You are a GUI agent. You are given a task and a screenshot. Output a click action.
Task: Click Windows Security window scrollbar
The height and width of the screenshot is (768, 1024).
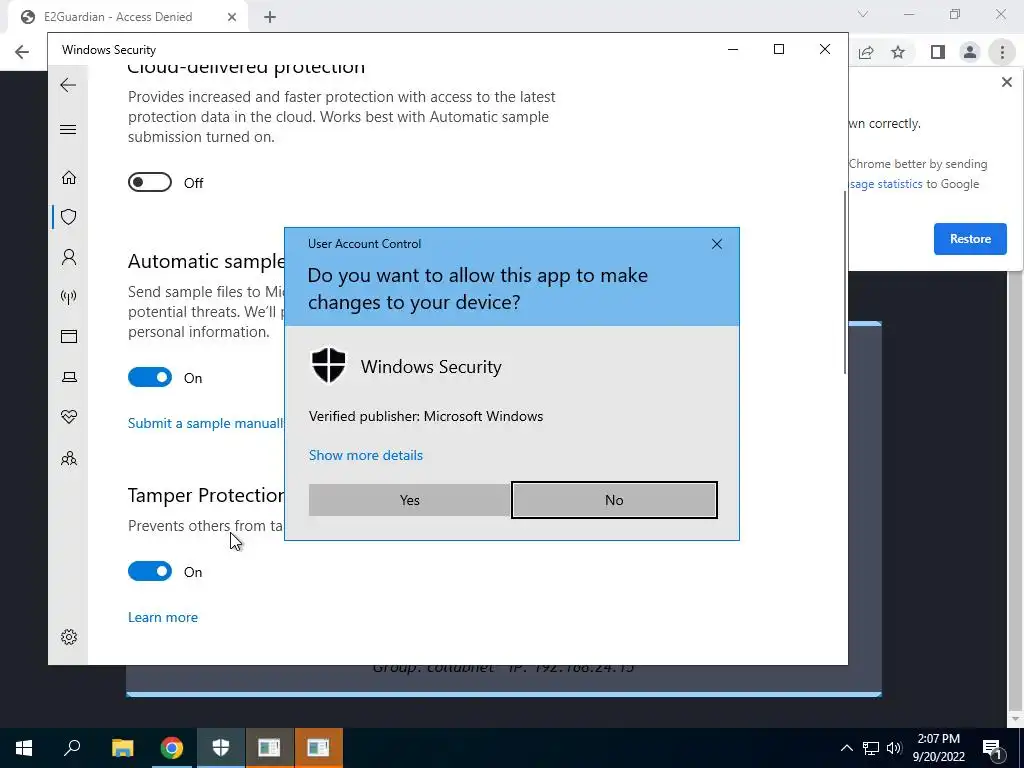tap(844, 281)
